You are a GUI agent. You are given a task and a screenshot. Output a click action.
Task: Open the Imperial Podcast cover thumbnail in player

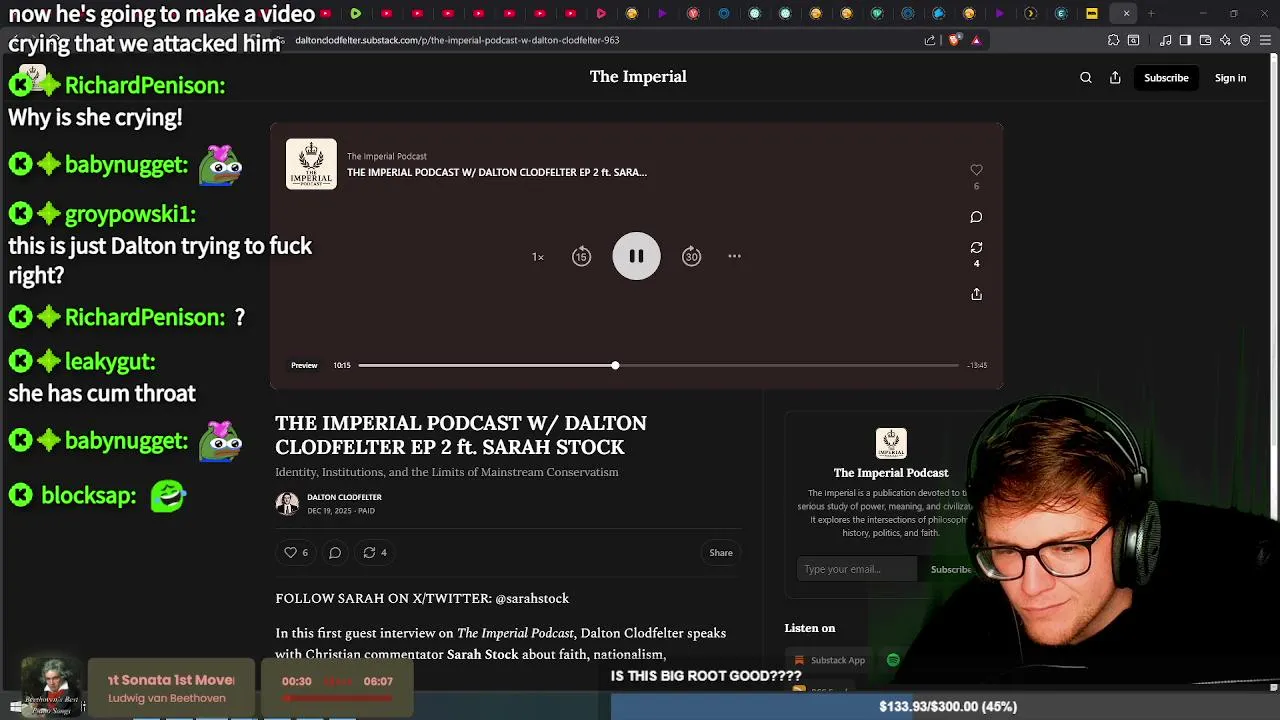[x=311, y=164]
